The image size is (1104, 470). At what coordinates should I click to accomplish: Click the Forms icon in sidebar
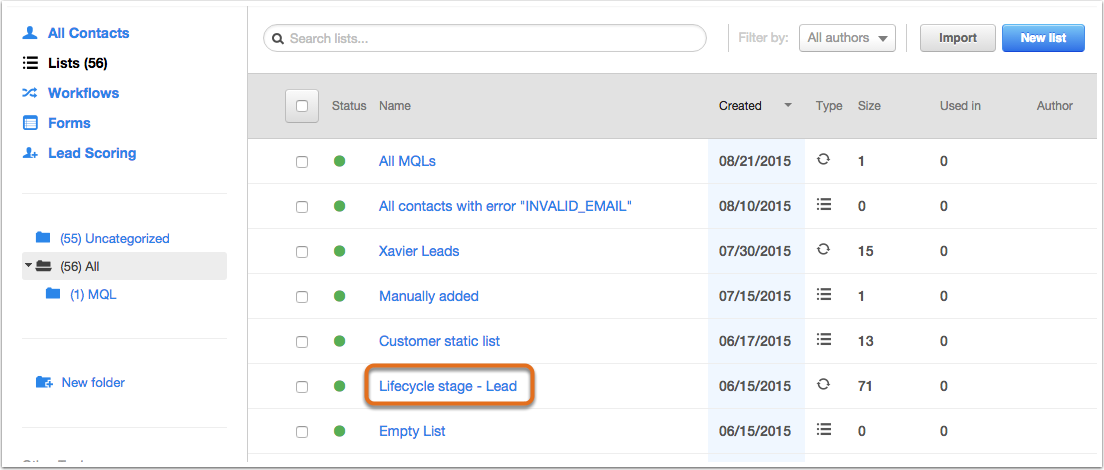tap(30, 123)
